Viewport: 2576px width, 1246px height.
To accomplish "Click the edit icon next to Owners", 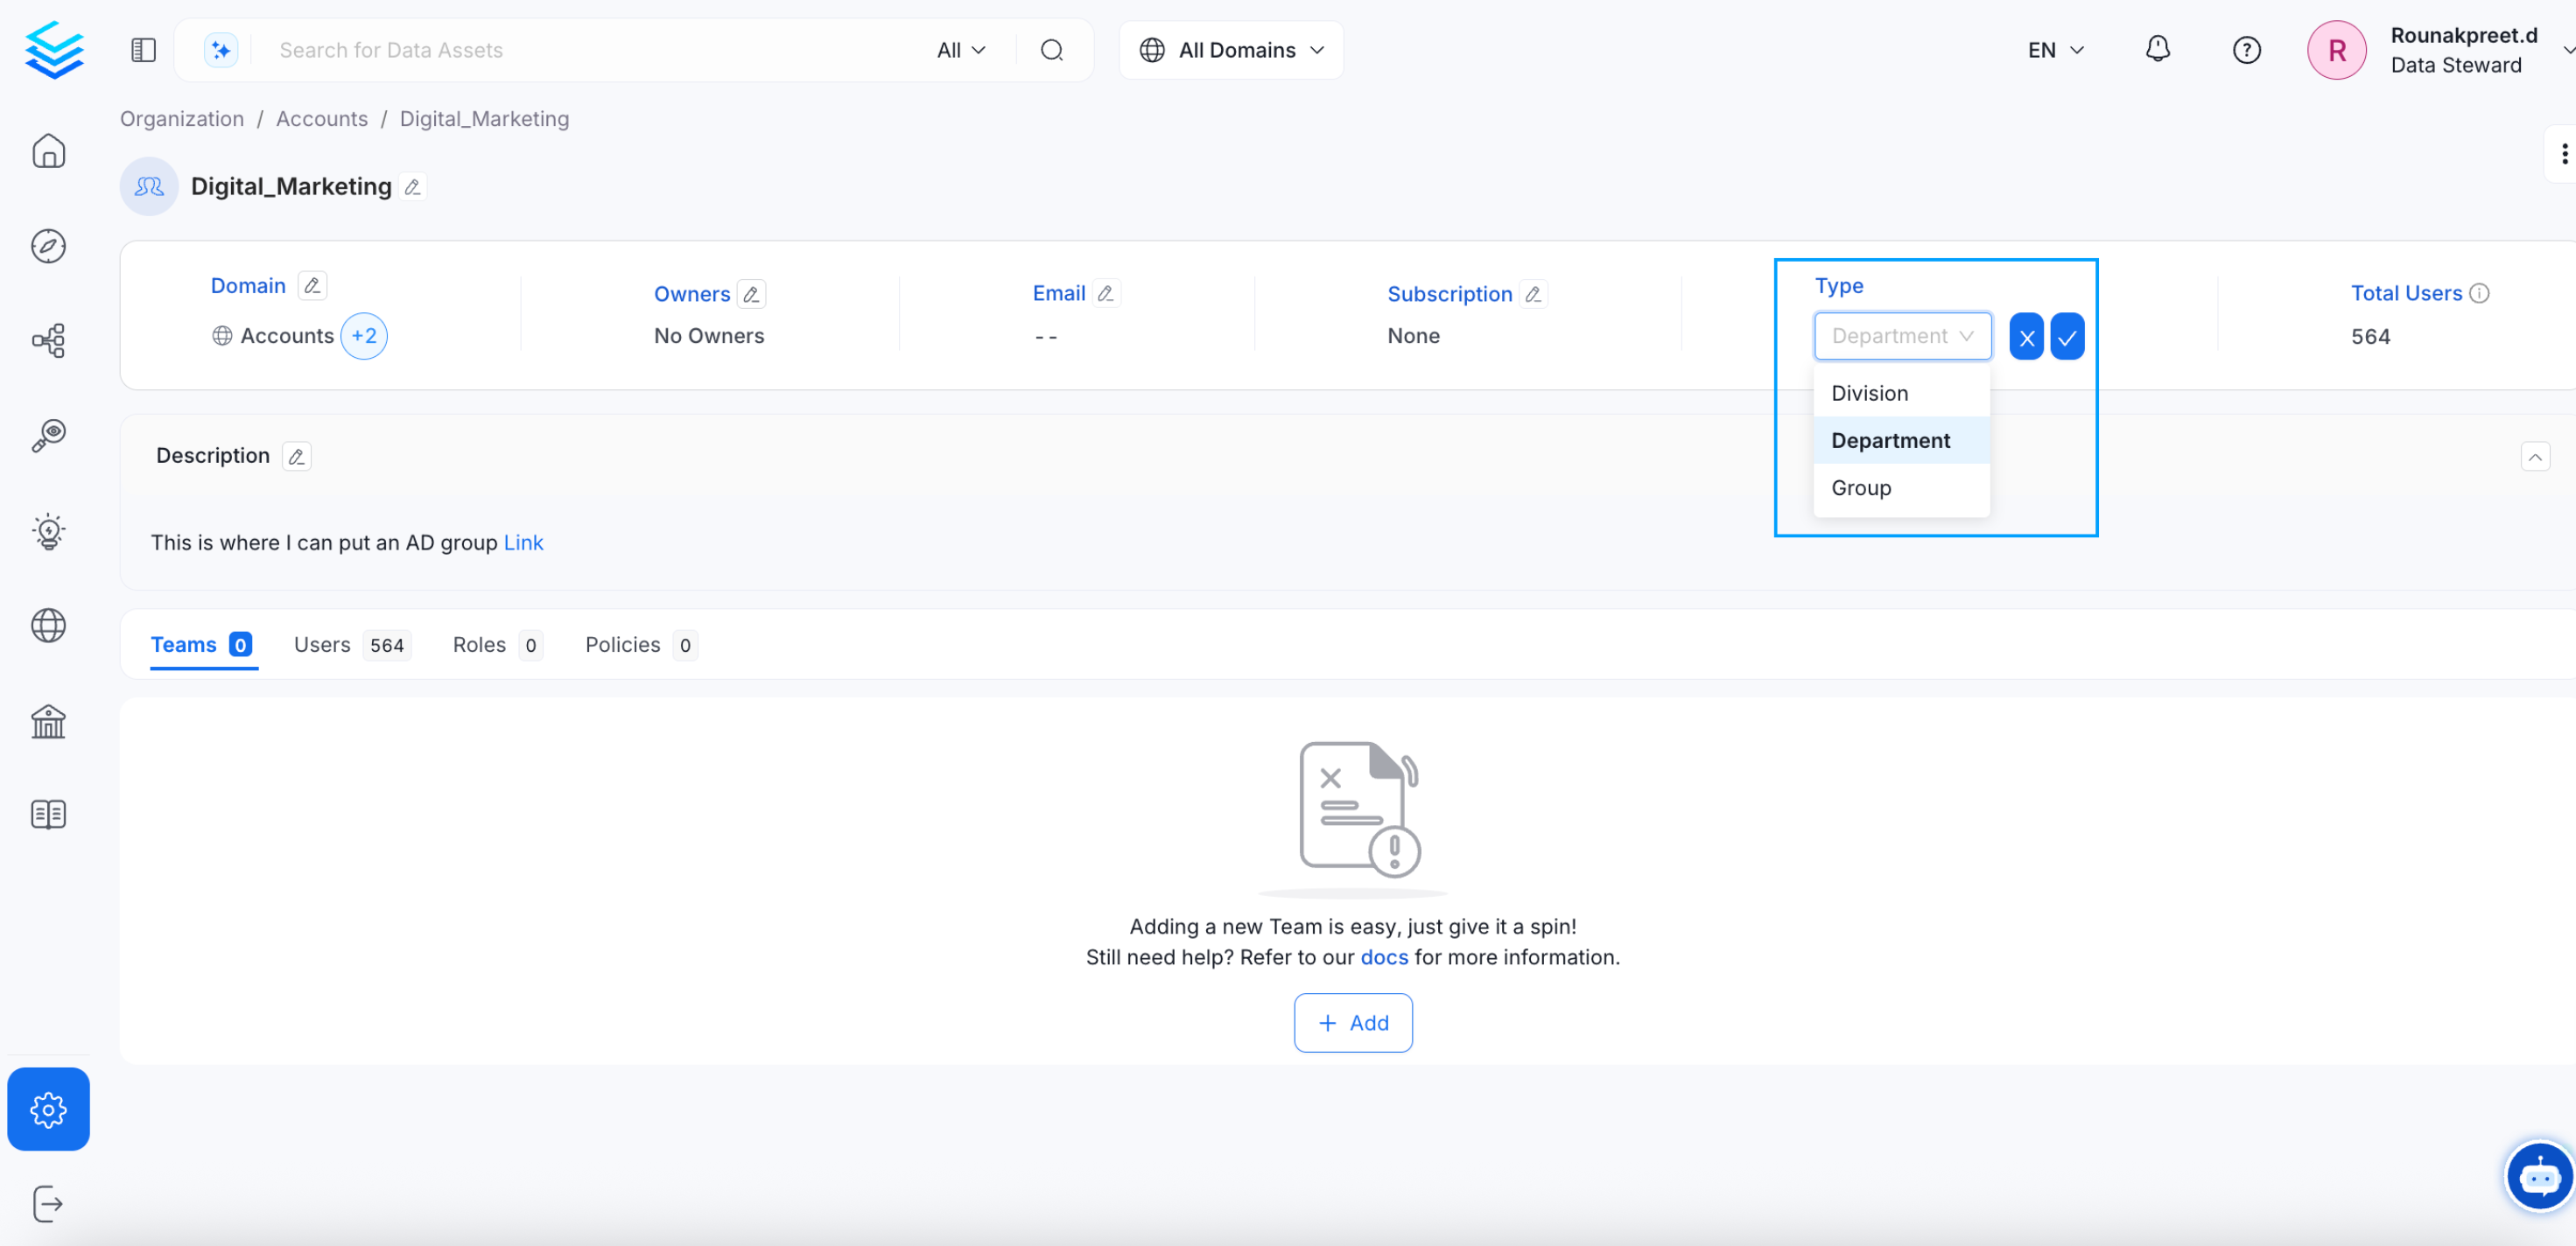I will 751,294.
